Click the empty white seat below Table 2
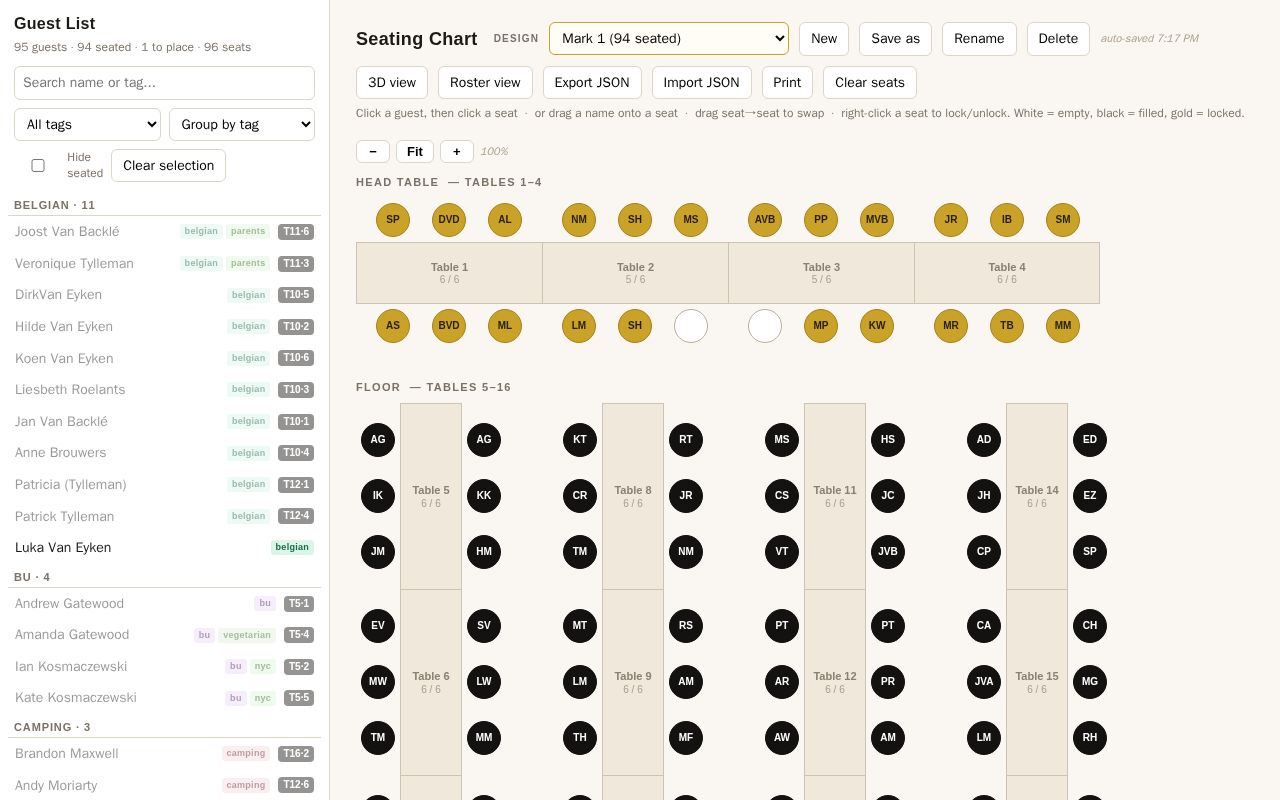Screen dimensions: 1280x800 691,326
